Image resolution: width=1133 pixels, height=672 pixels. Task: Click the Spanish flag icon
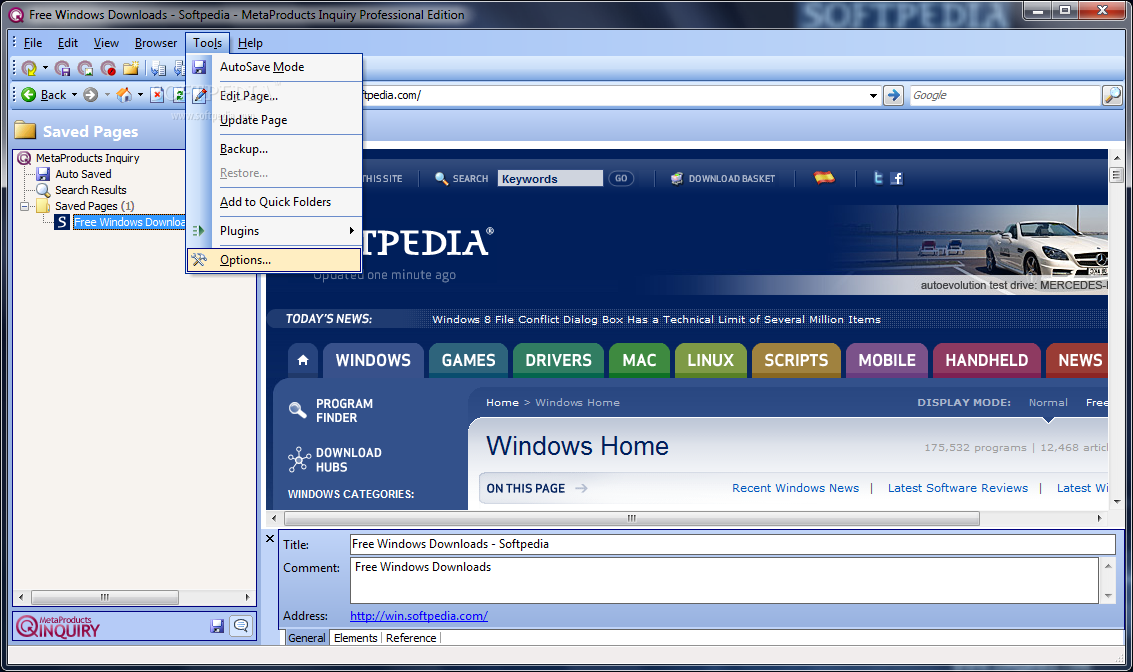click(824, 177)
